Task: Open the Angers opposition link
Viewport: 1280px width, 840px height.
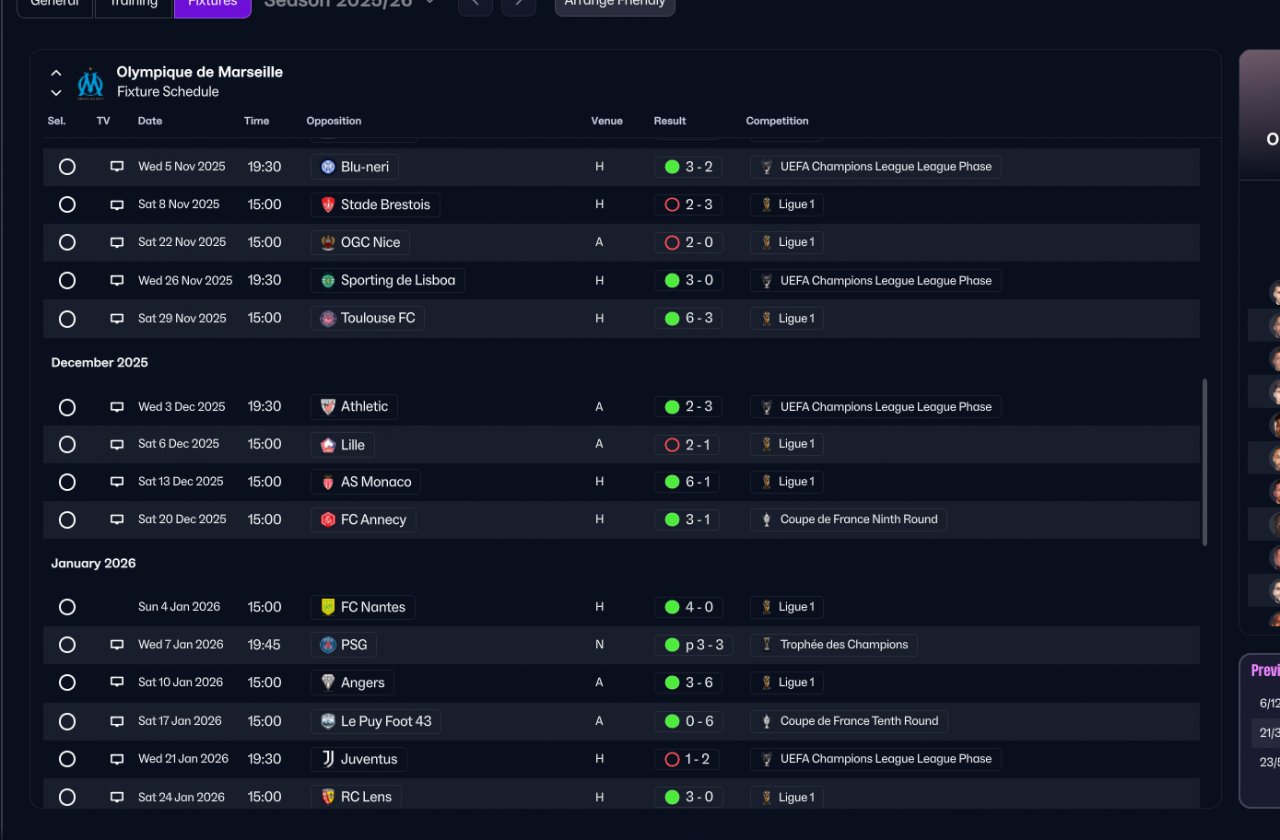Action: (353, 683)
